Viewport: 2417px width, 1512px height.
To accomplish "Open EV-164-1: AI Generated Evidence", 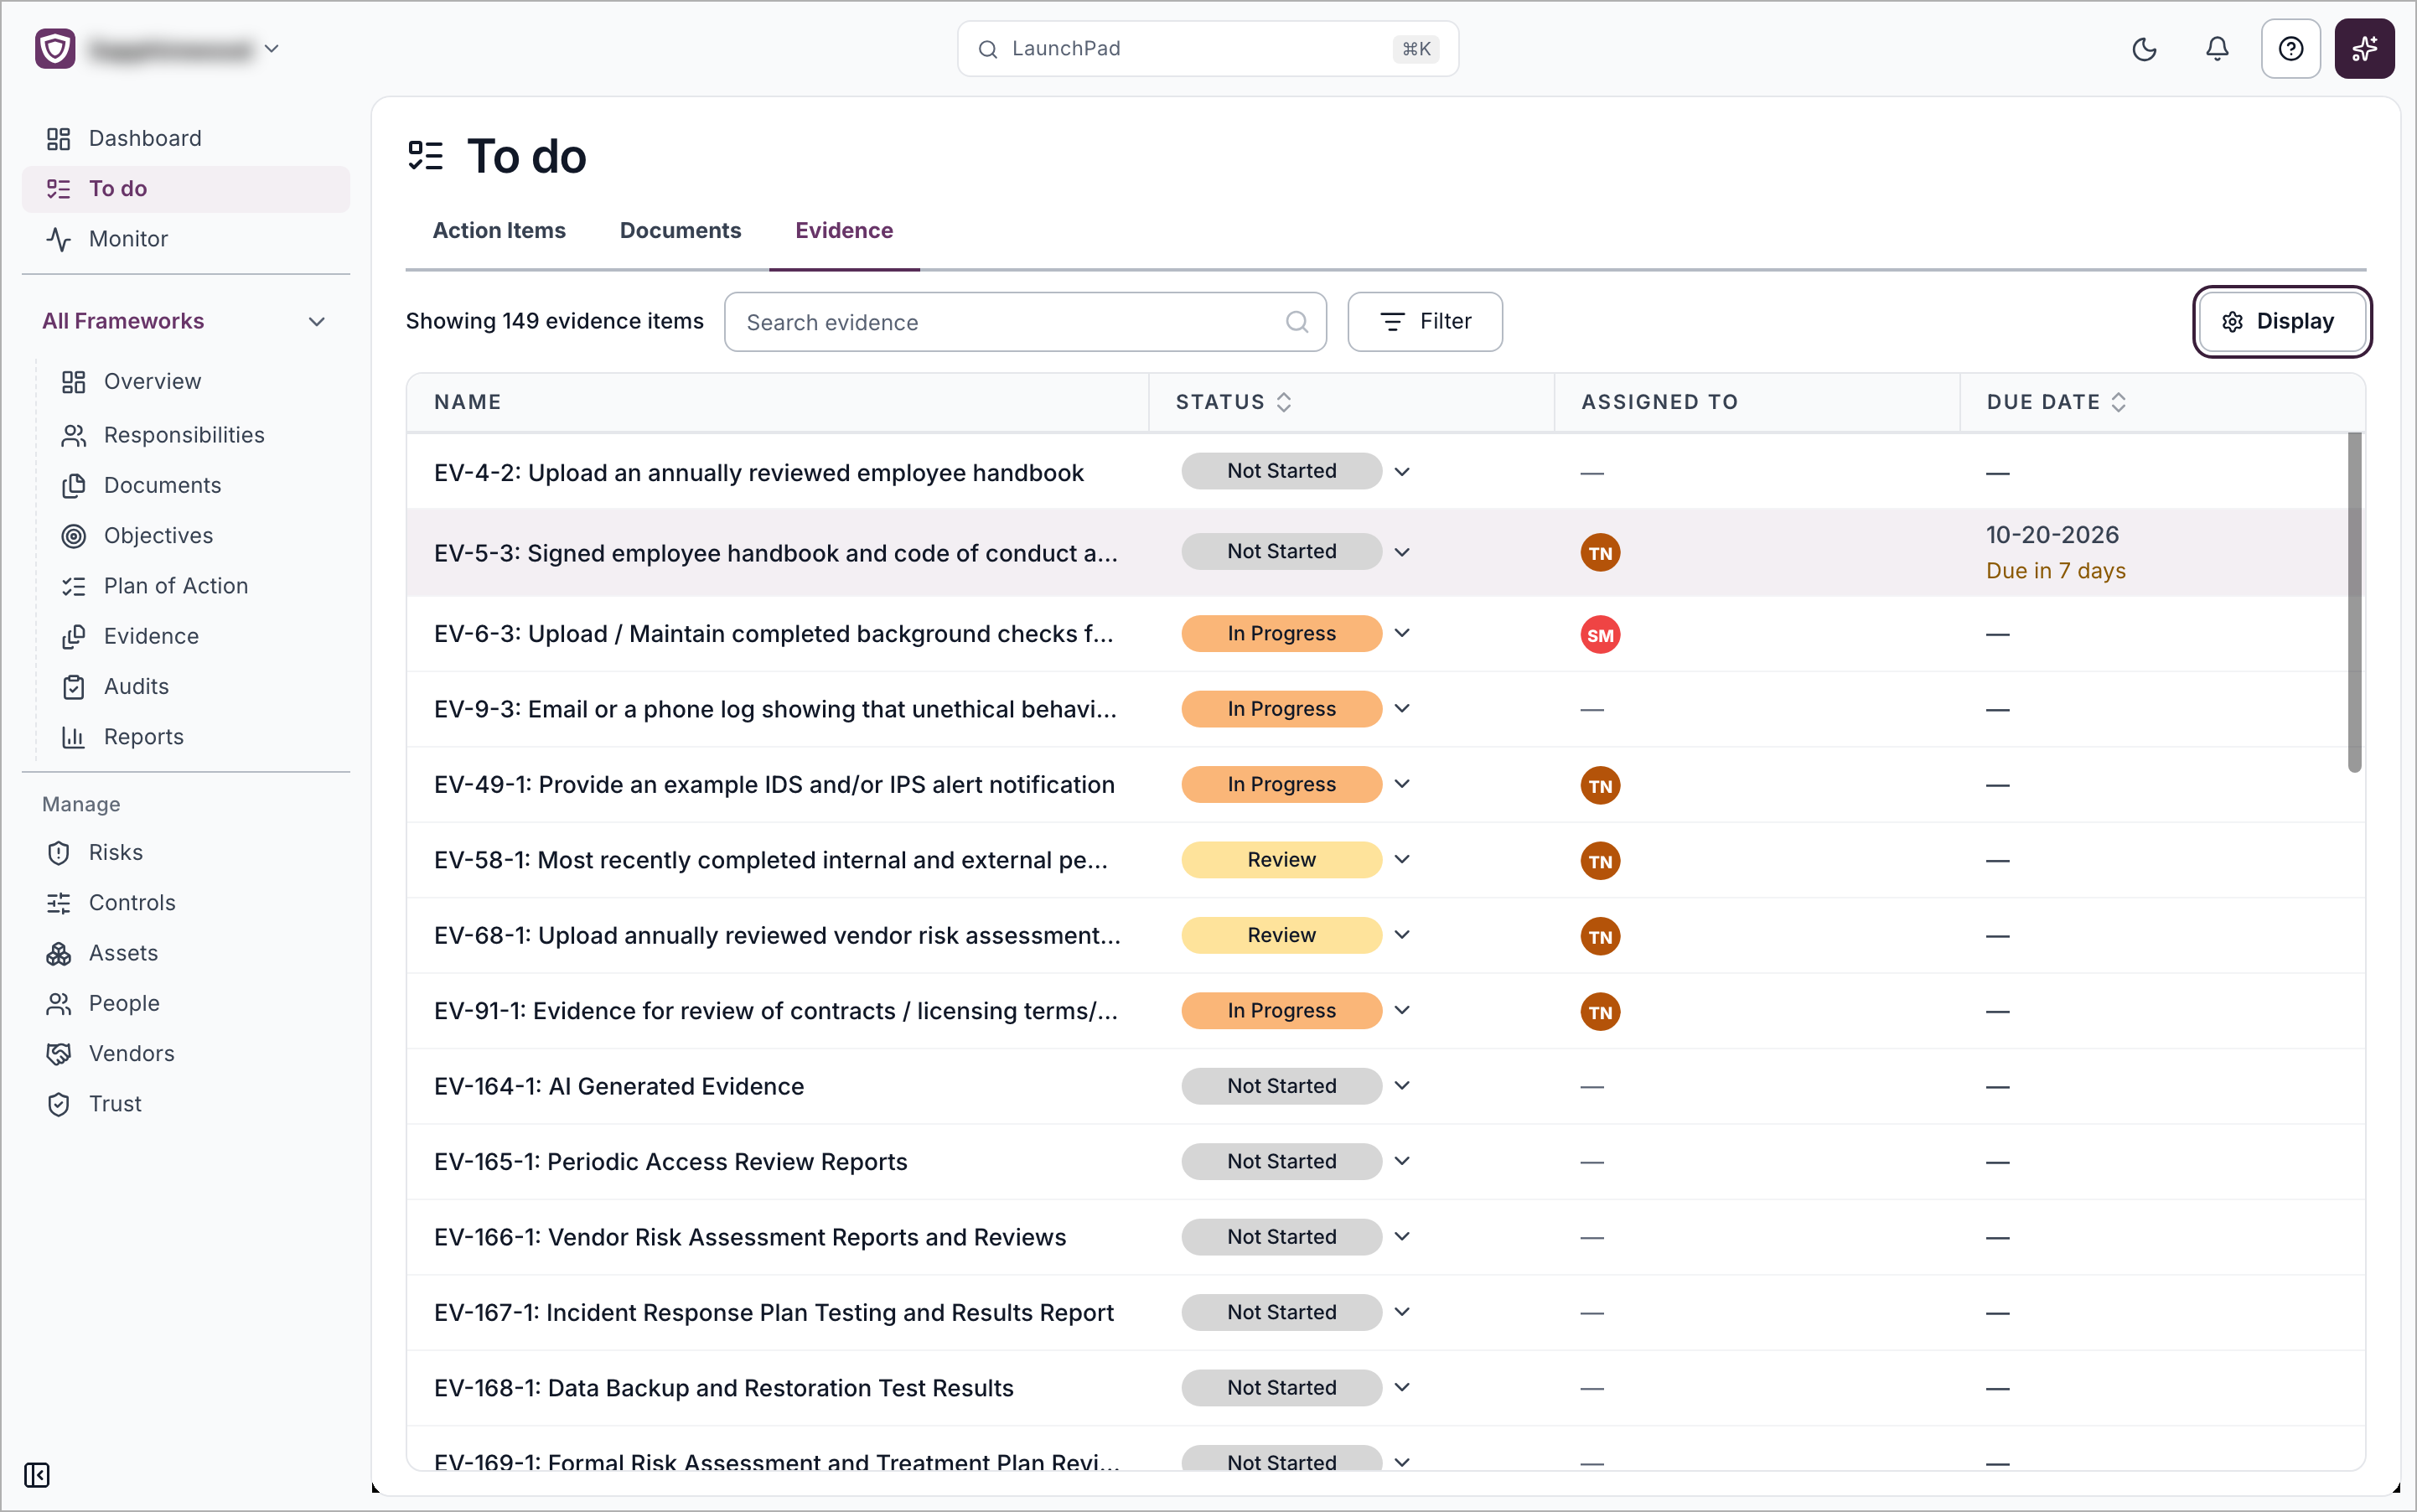I will 619,1087.
